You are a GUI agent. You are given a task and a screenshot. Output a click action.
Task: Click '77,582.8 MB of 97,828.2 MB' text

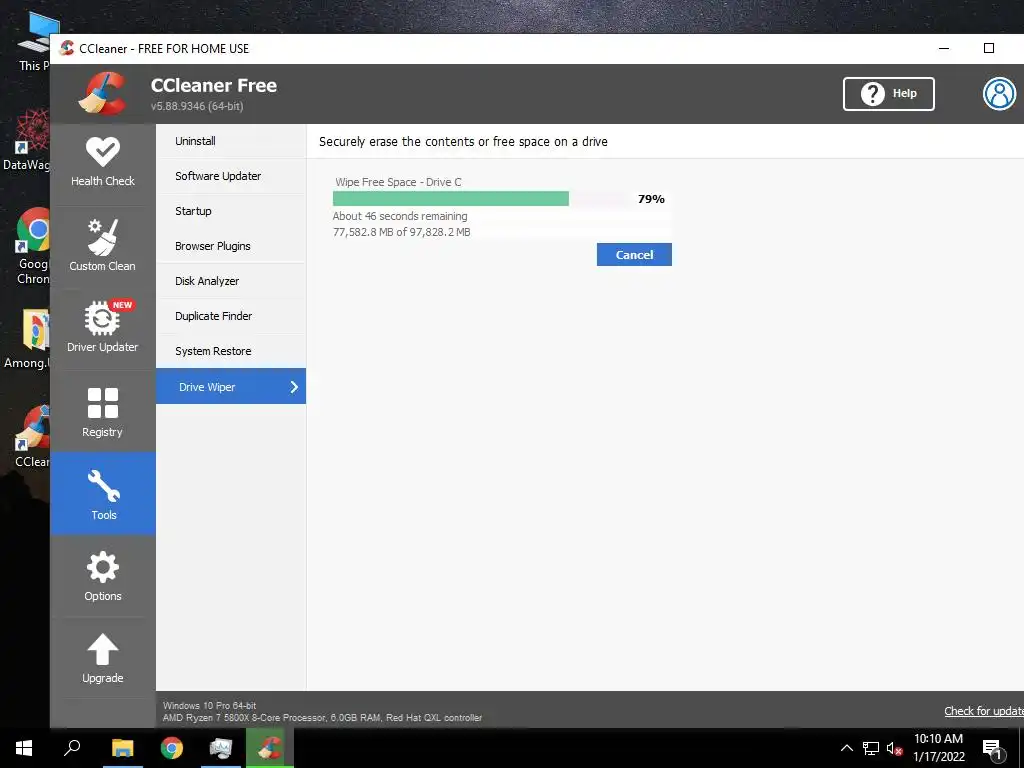[401, 232]
